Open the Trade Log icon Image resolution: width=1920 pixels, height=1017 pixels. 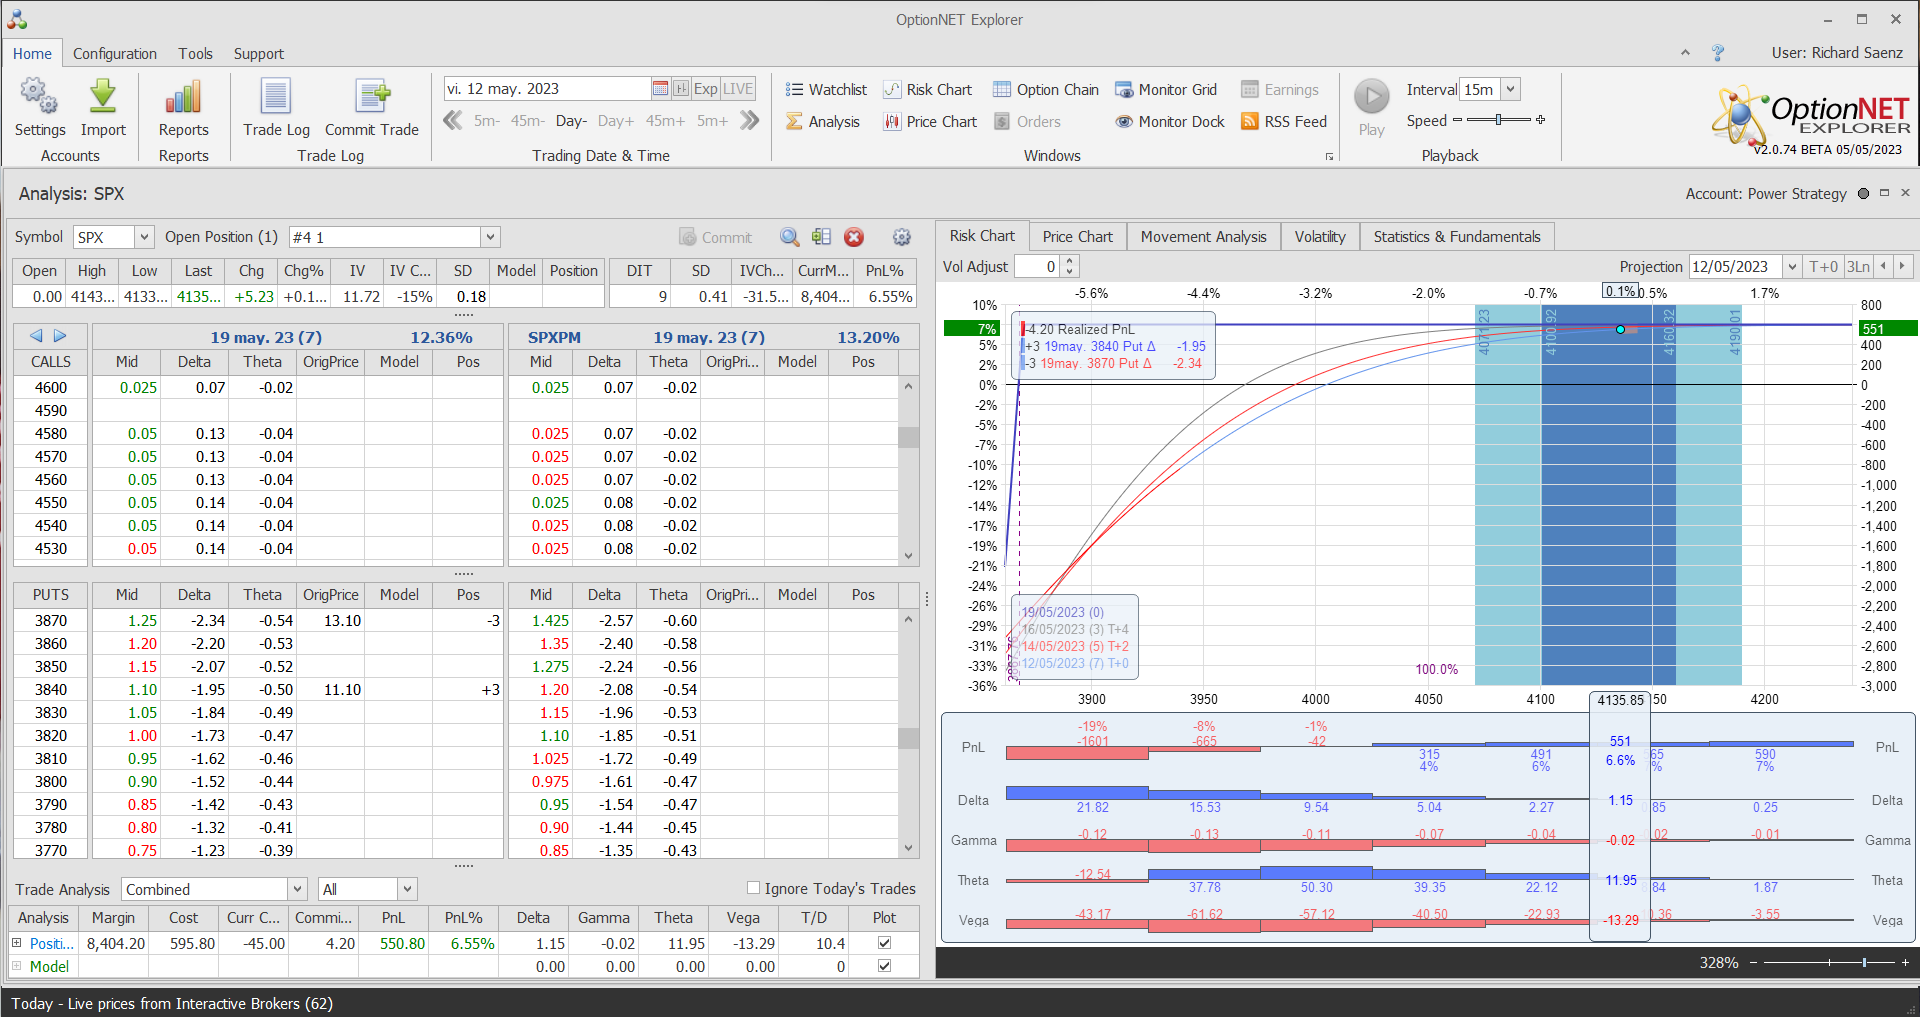coord(276,107)
